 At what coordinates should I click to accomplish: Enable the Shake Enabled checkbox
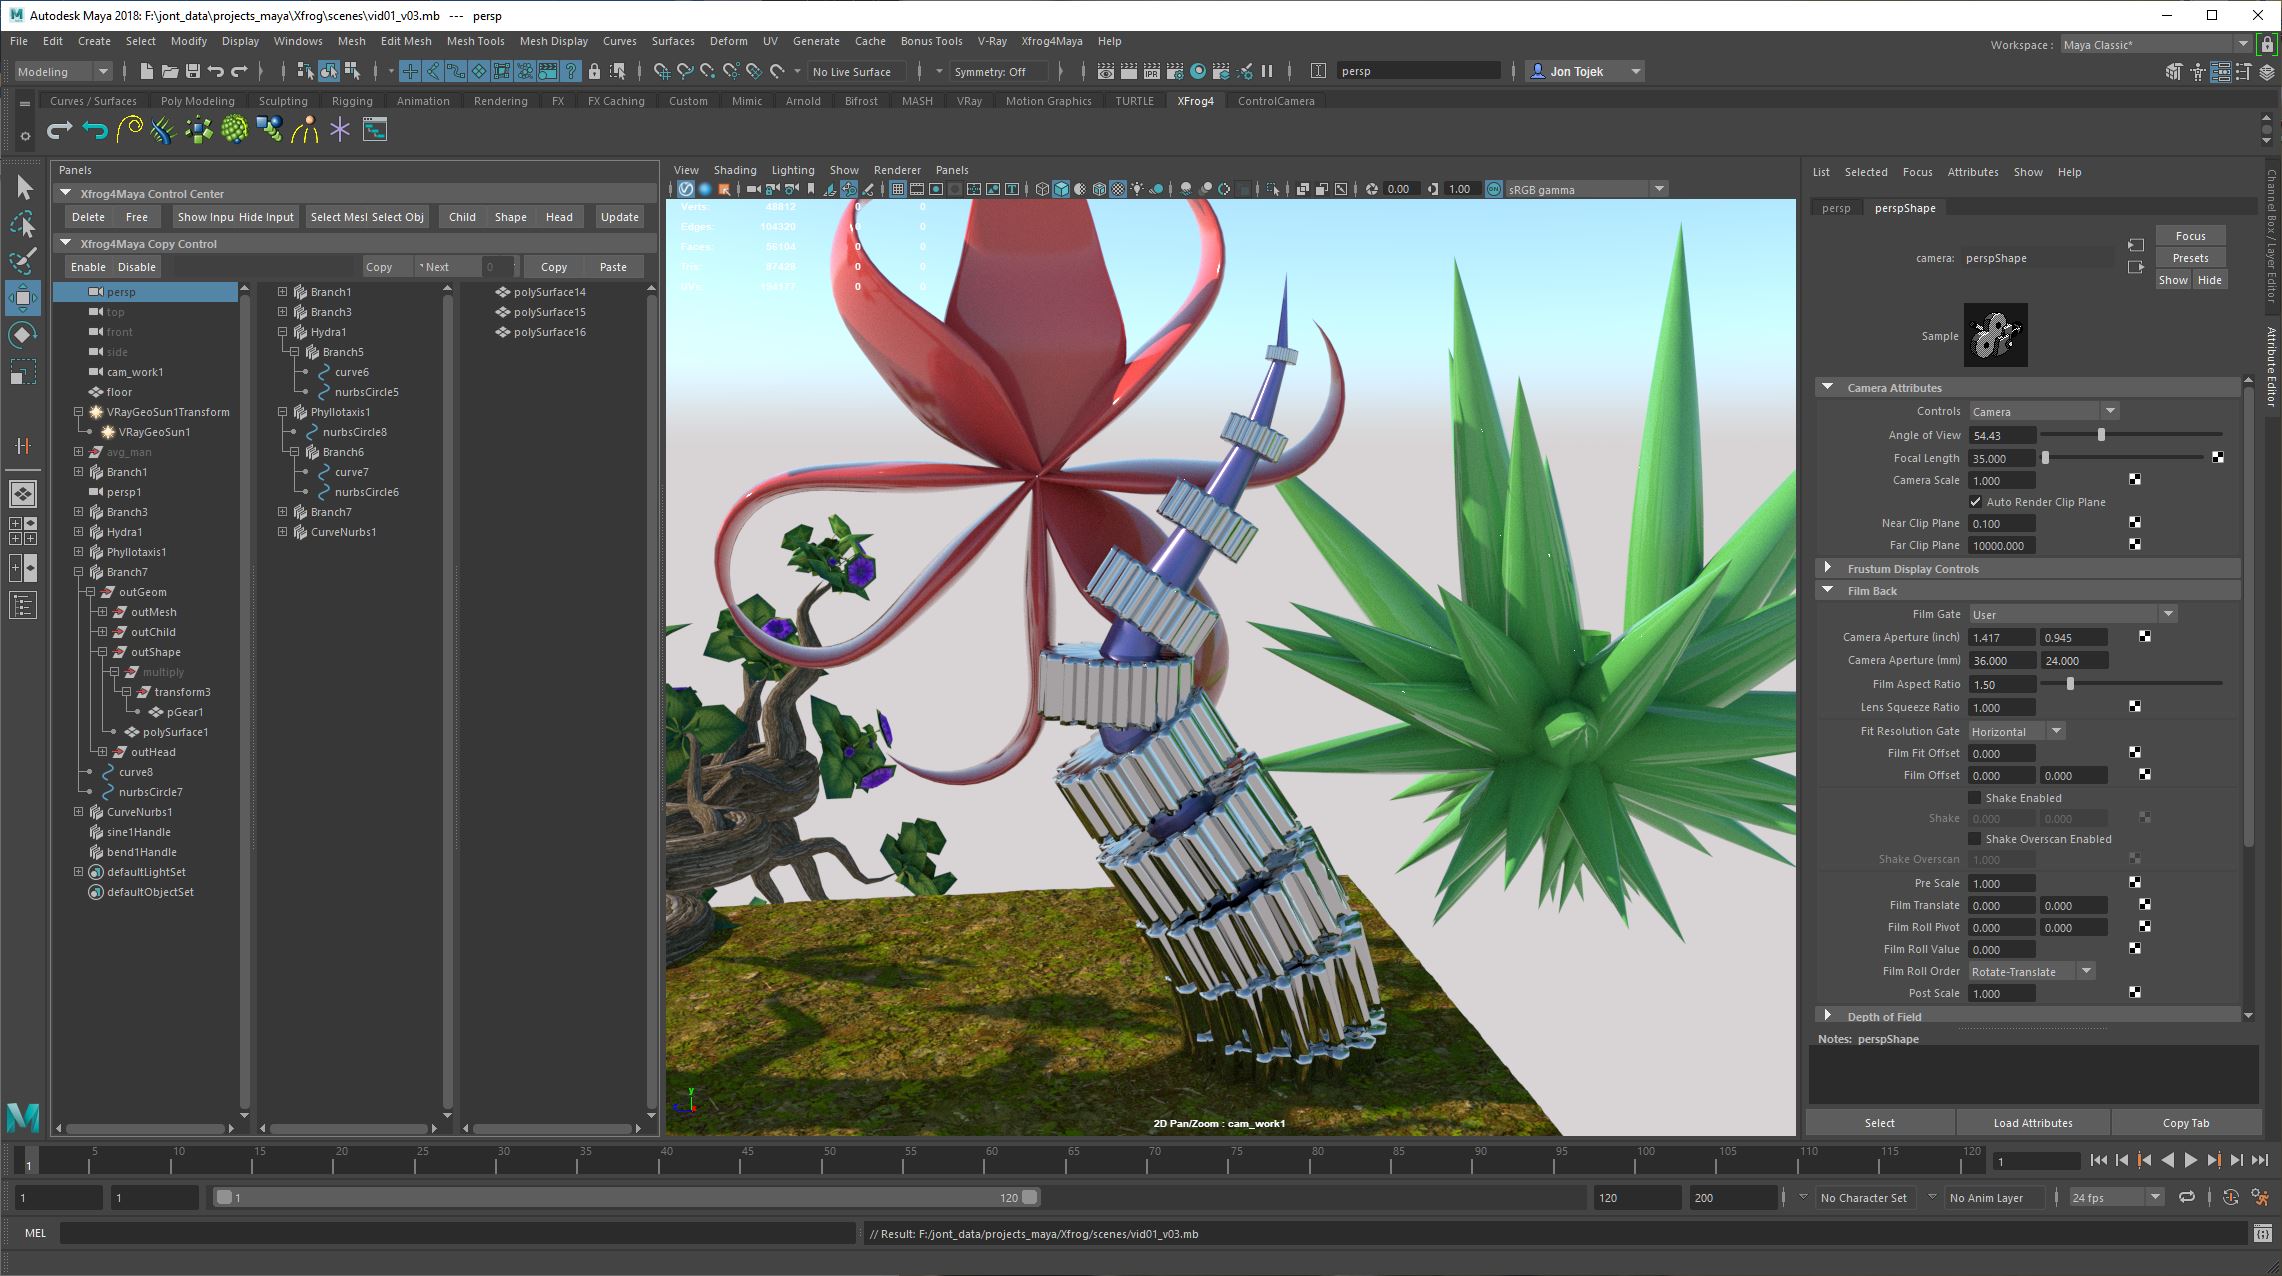1975,798
